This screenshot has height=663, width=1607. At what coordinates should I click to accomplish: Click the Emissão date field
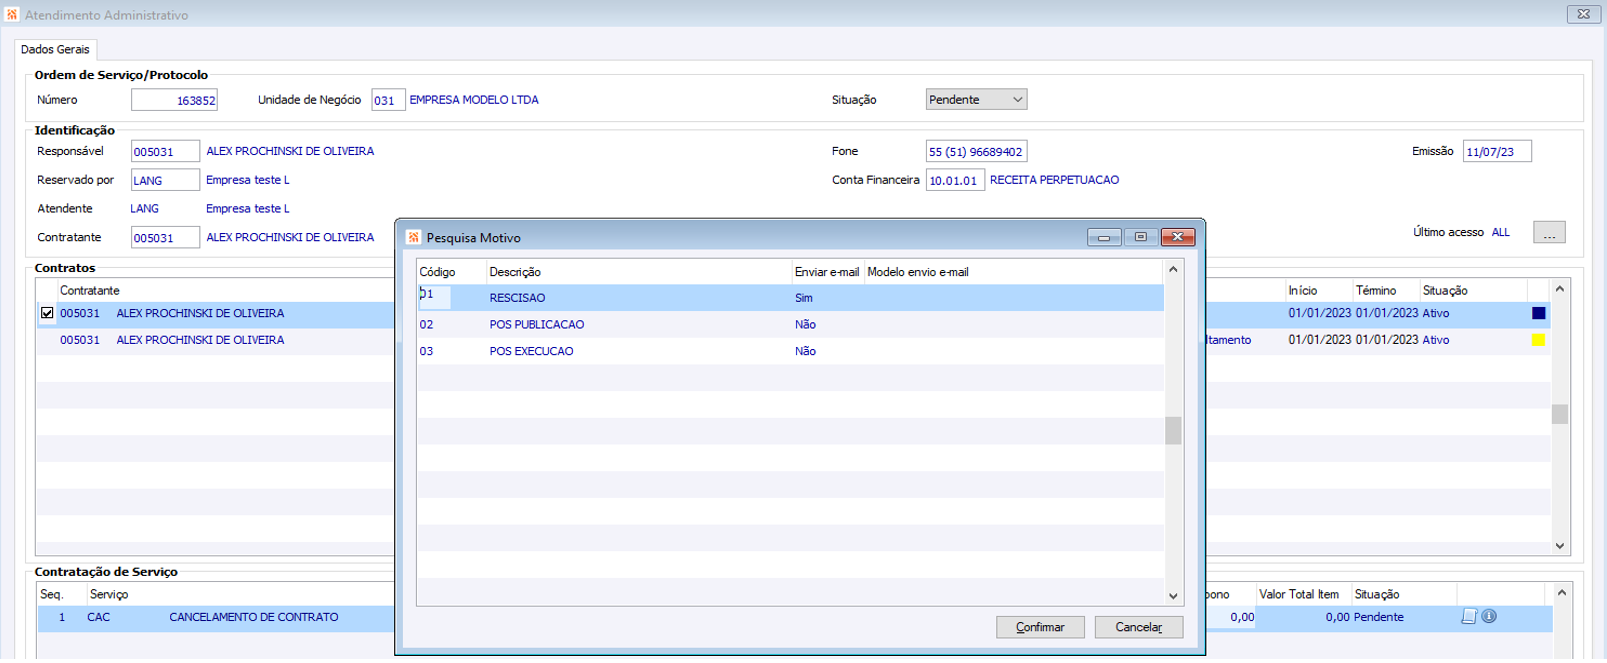click(x=1497, y=152)
